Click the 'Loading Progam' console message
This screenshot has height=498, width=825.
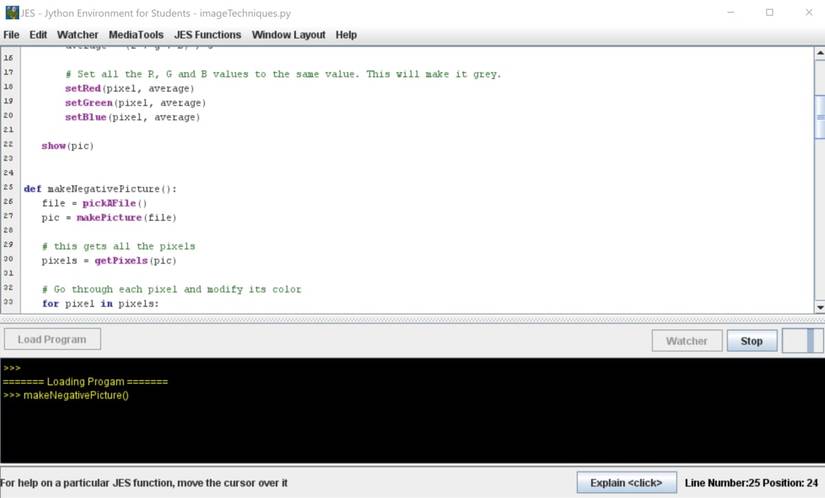coord(85,382)
